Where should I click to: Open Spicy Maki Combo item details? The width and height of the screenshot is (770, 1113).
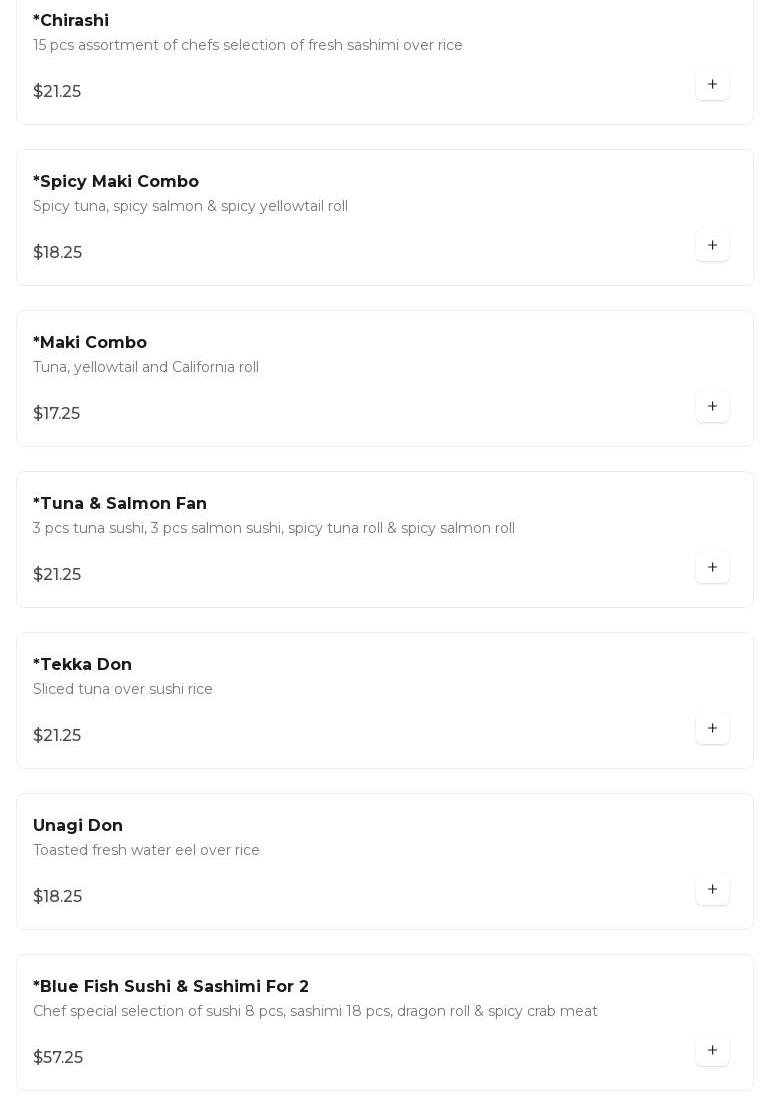point(116,182)
